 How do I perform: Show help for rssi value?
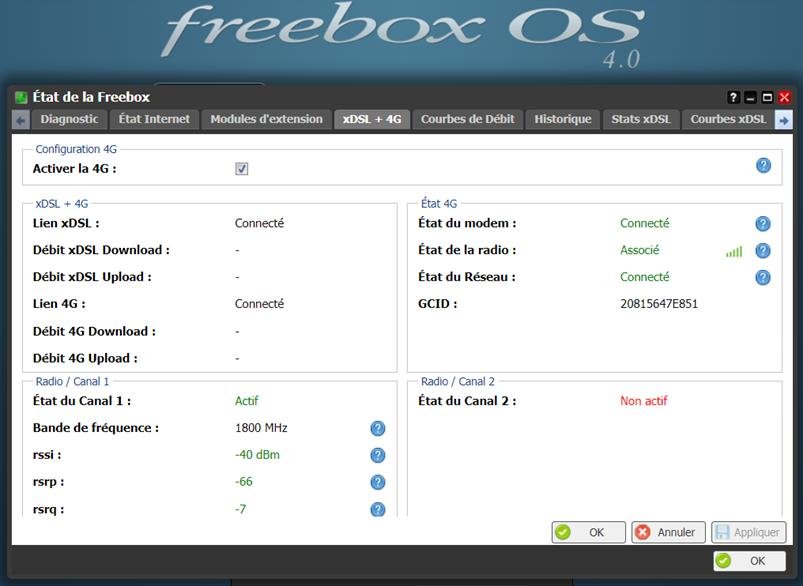point(377,455)
